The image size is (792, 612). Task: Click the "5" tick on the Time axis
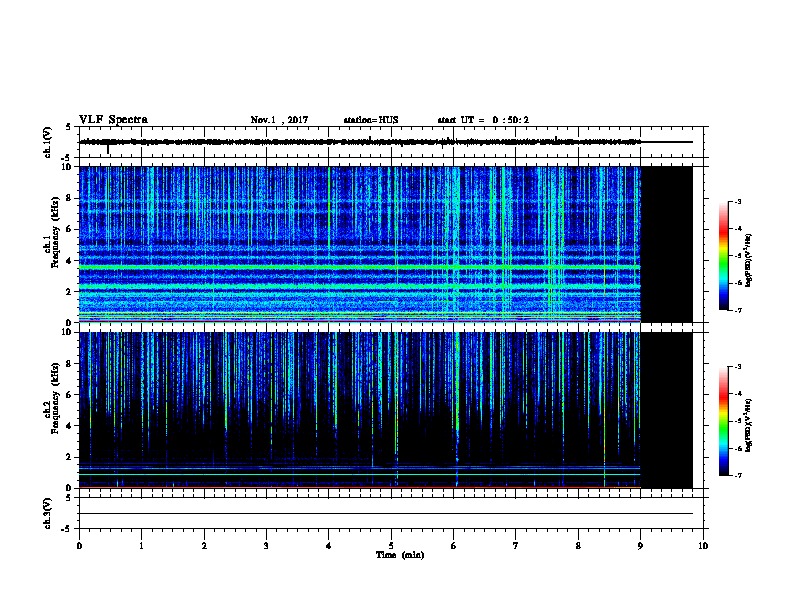(391, 545)
